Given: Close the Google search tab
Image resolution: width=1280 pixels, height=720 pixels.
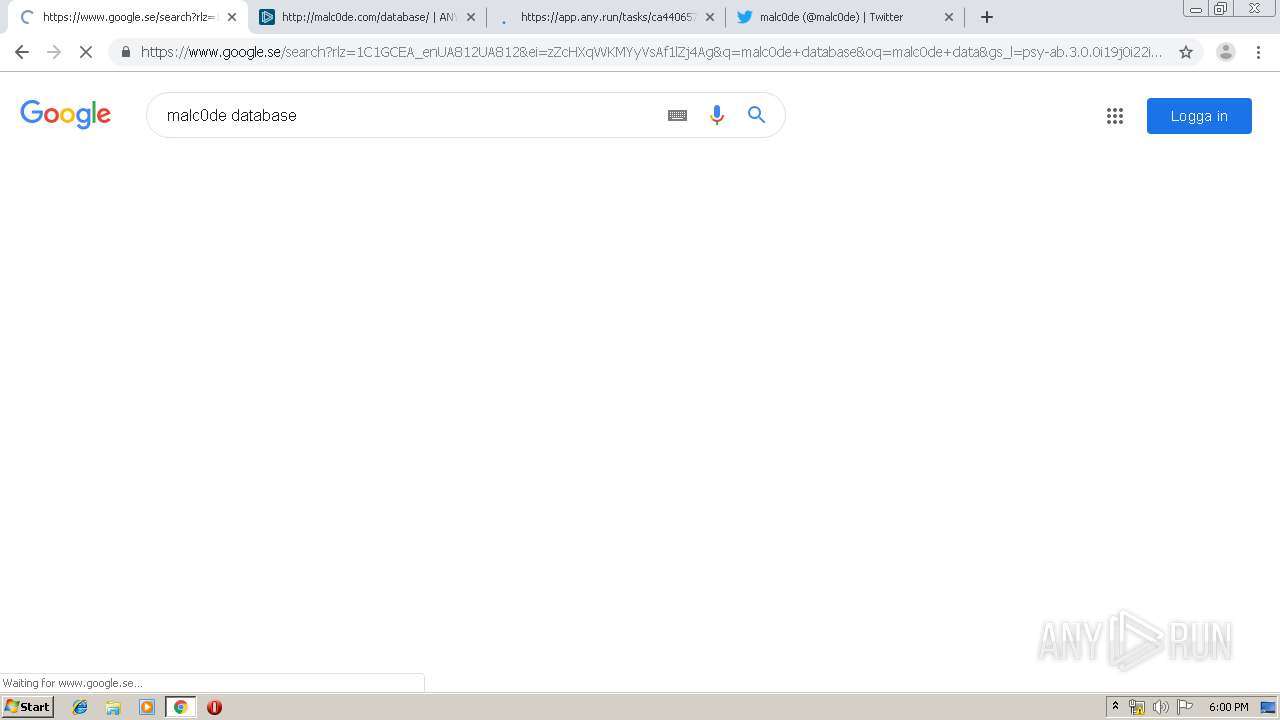Looking at the screenshot, I should tap(232, 17).
